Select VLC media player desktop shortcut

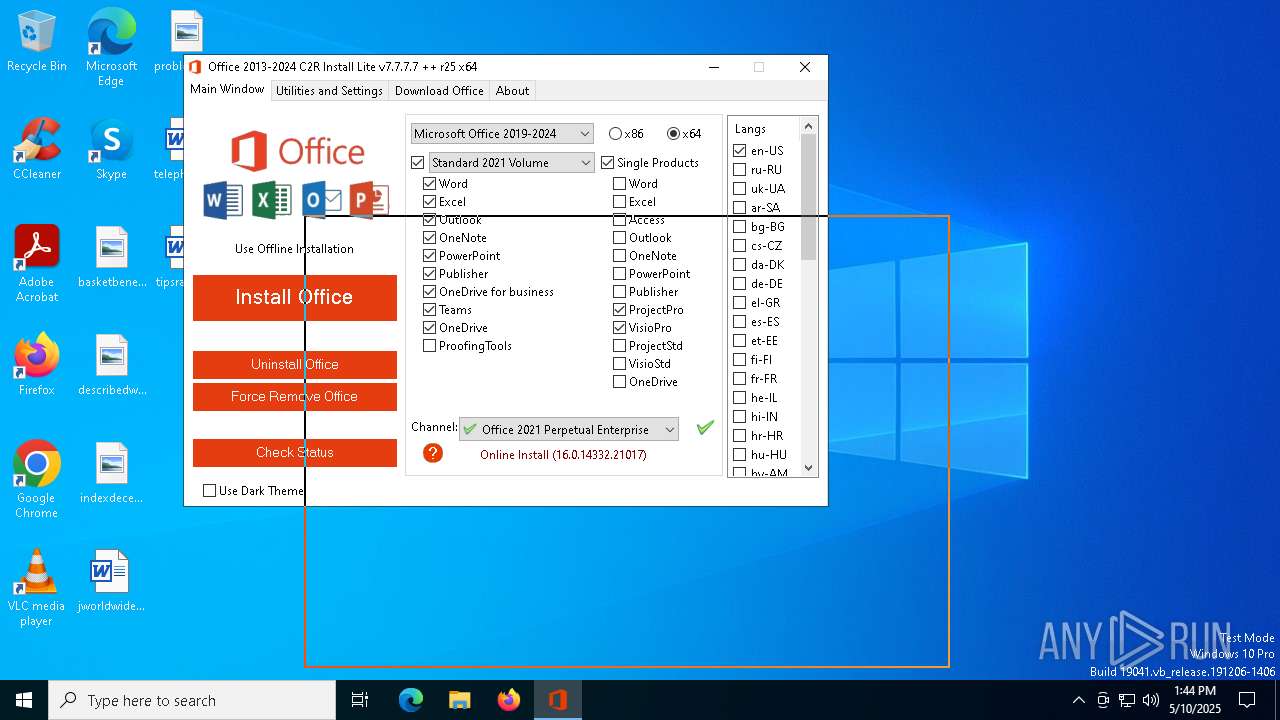pos(37,588)
